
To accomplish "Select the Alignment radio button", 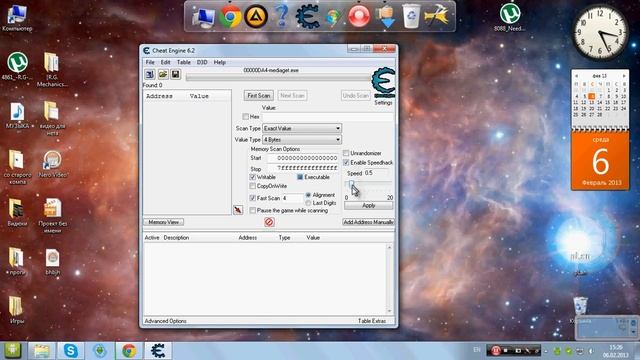I will 308,195.
